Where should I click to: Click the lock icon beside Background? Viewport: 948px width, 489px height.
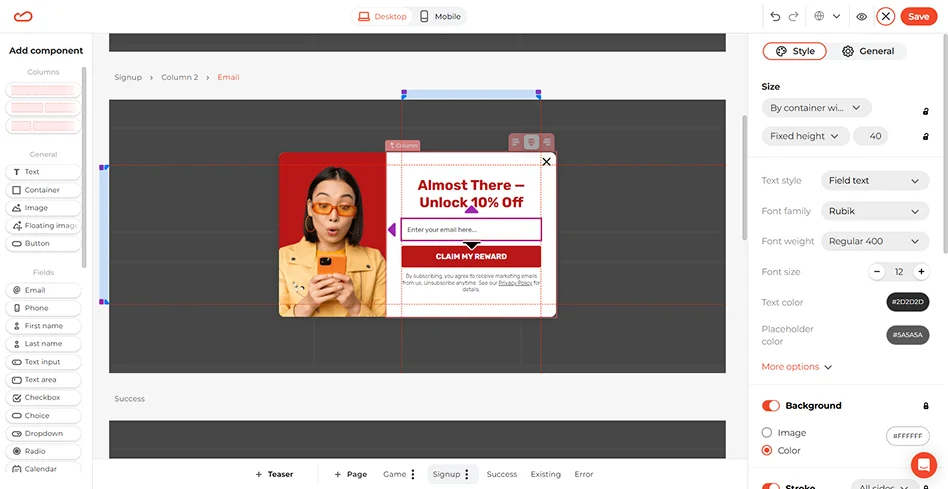(x=926, y=406)
